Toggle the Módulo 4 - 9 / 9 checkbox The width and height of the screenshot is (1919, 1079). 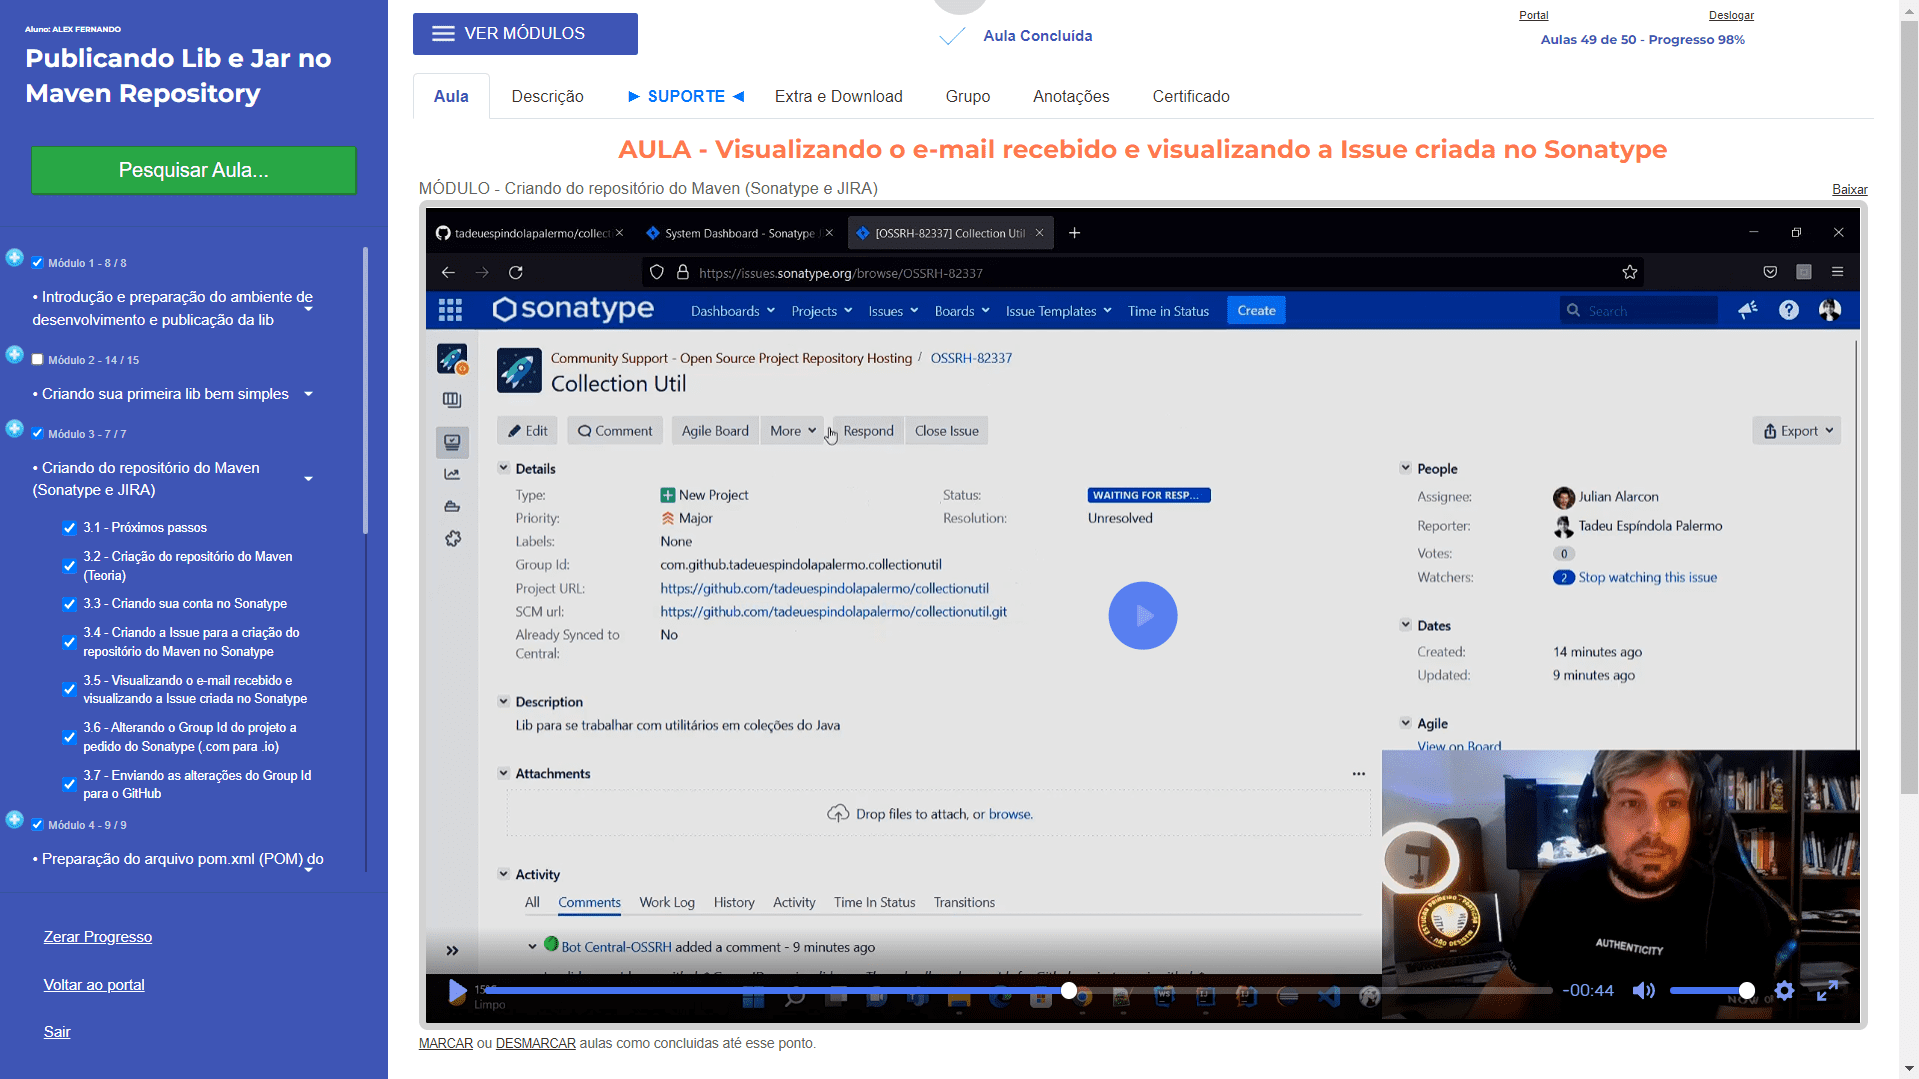[x=37, y=825]
